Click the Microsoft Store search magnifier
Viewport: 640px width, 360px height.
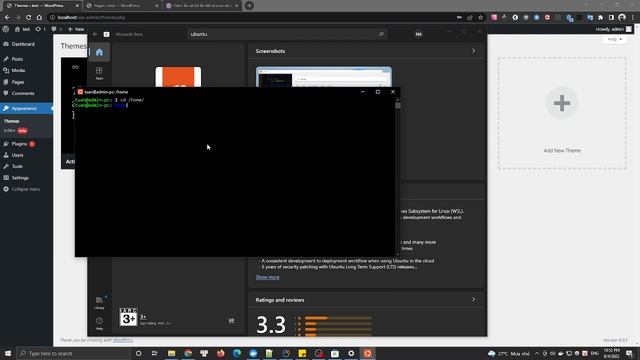click(x=381, y=34)
